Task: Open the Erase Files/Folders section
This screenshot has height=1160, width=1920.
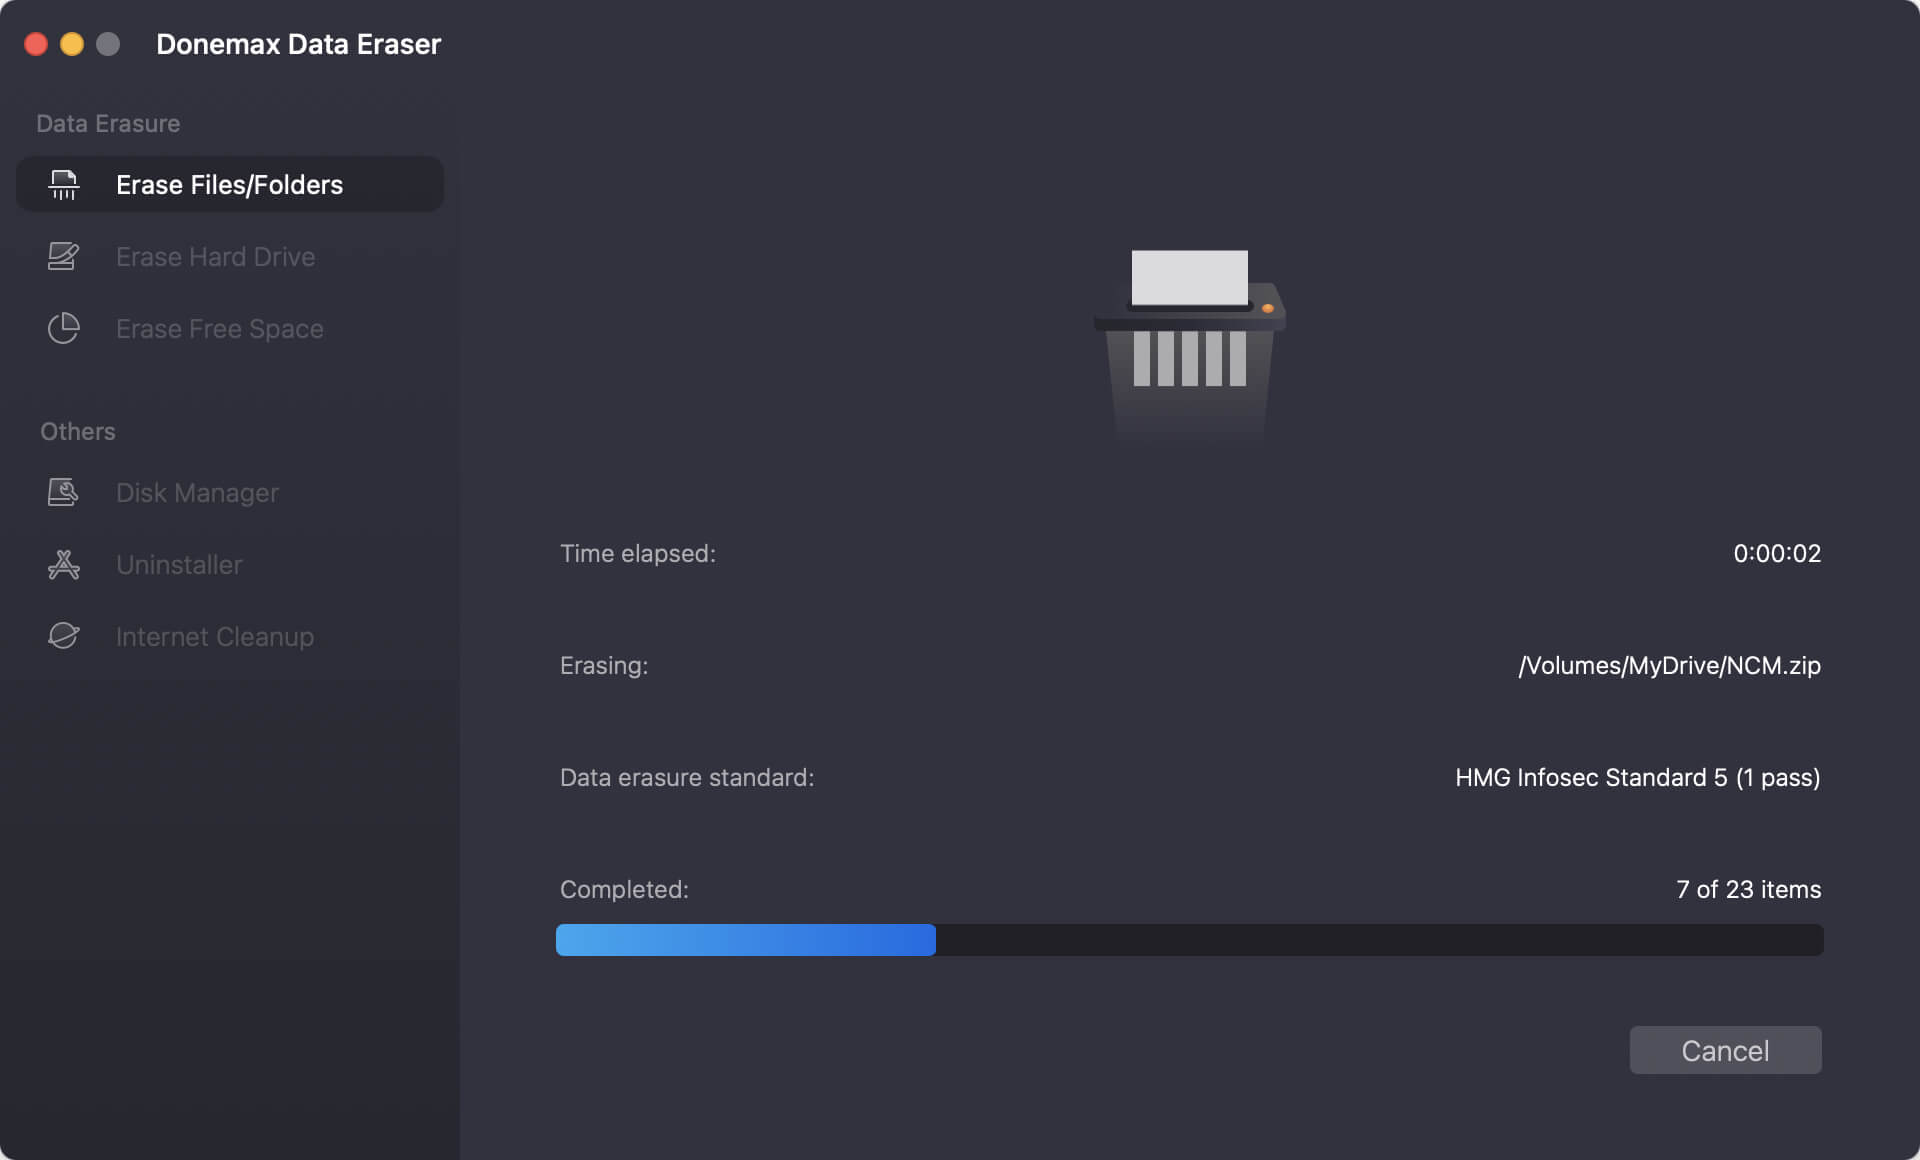Action: click(x=230, y=184)
